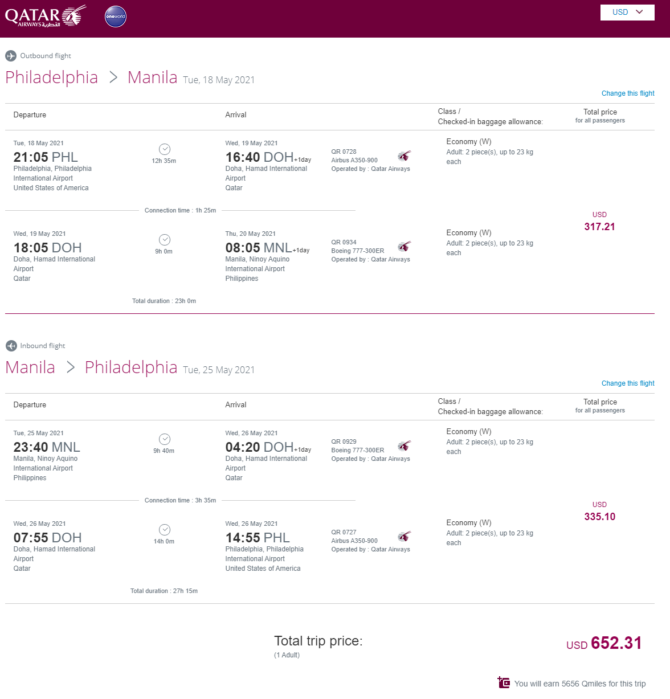Viewport: 670px width, 699px height.
Task: Click the Qmiles earning icon
Action: [x=504, y=683]
